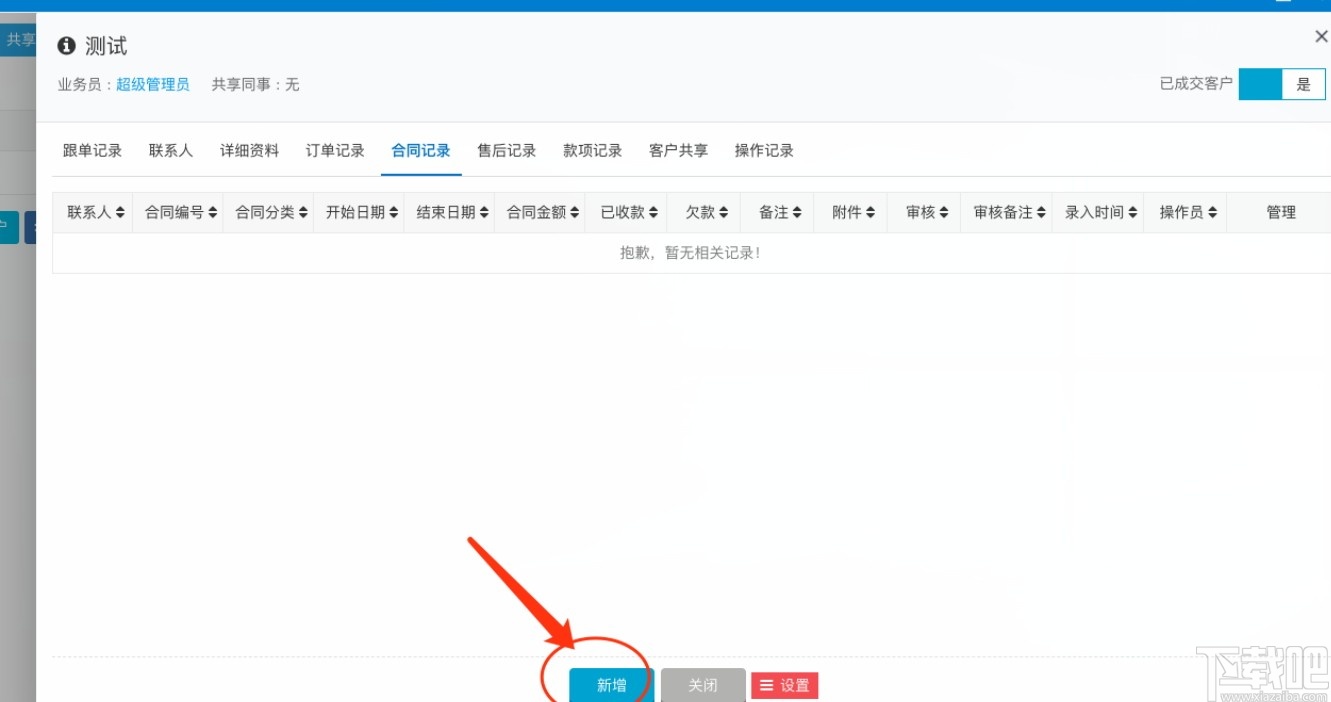The image size is (1331, 702).
Task: Switch to the 客户共享 tab
Action: pyautogui.click(x=679, y=149)
